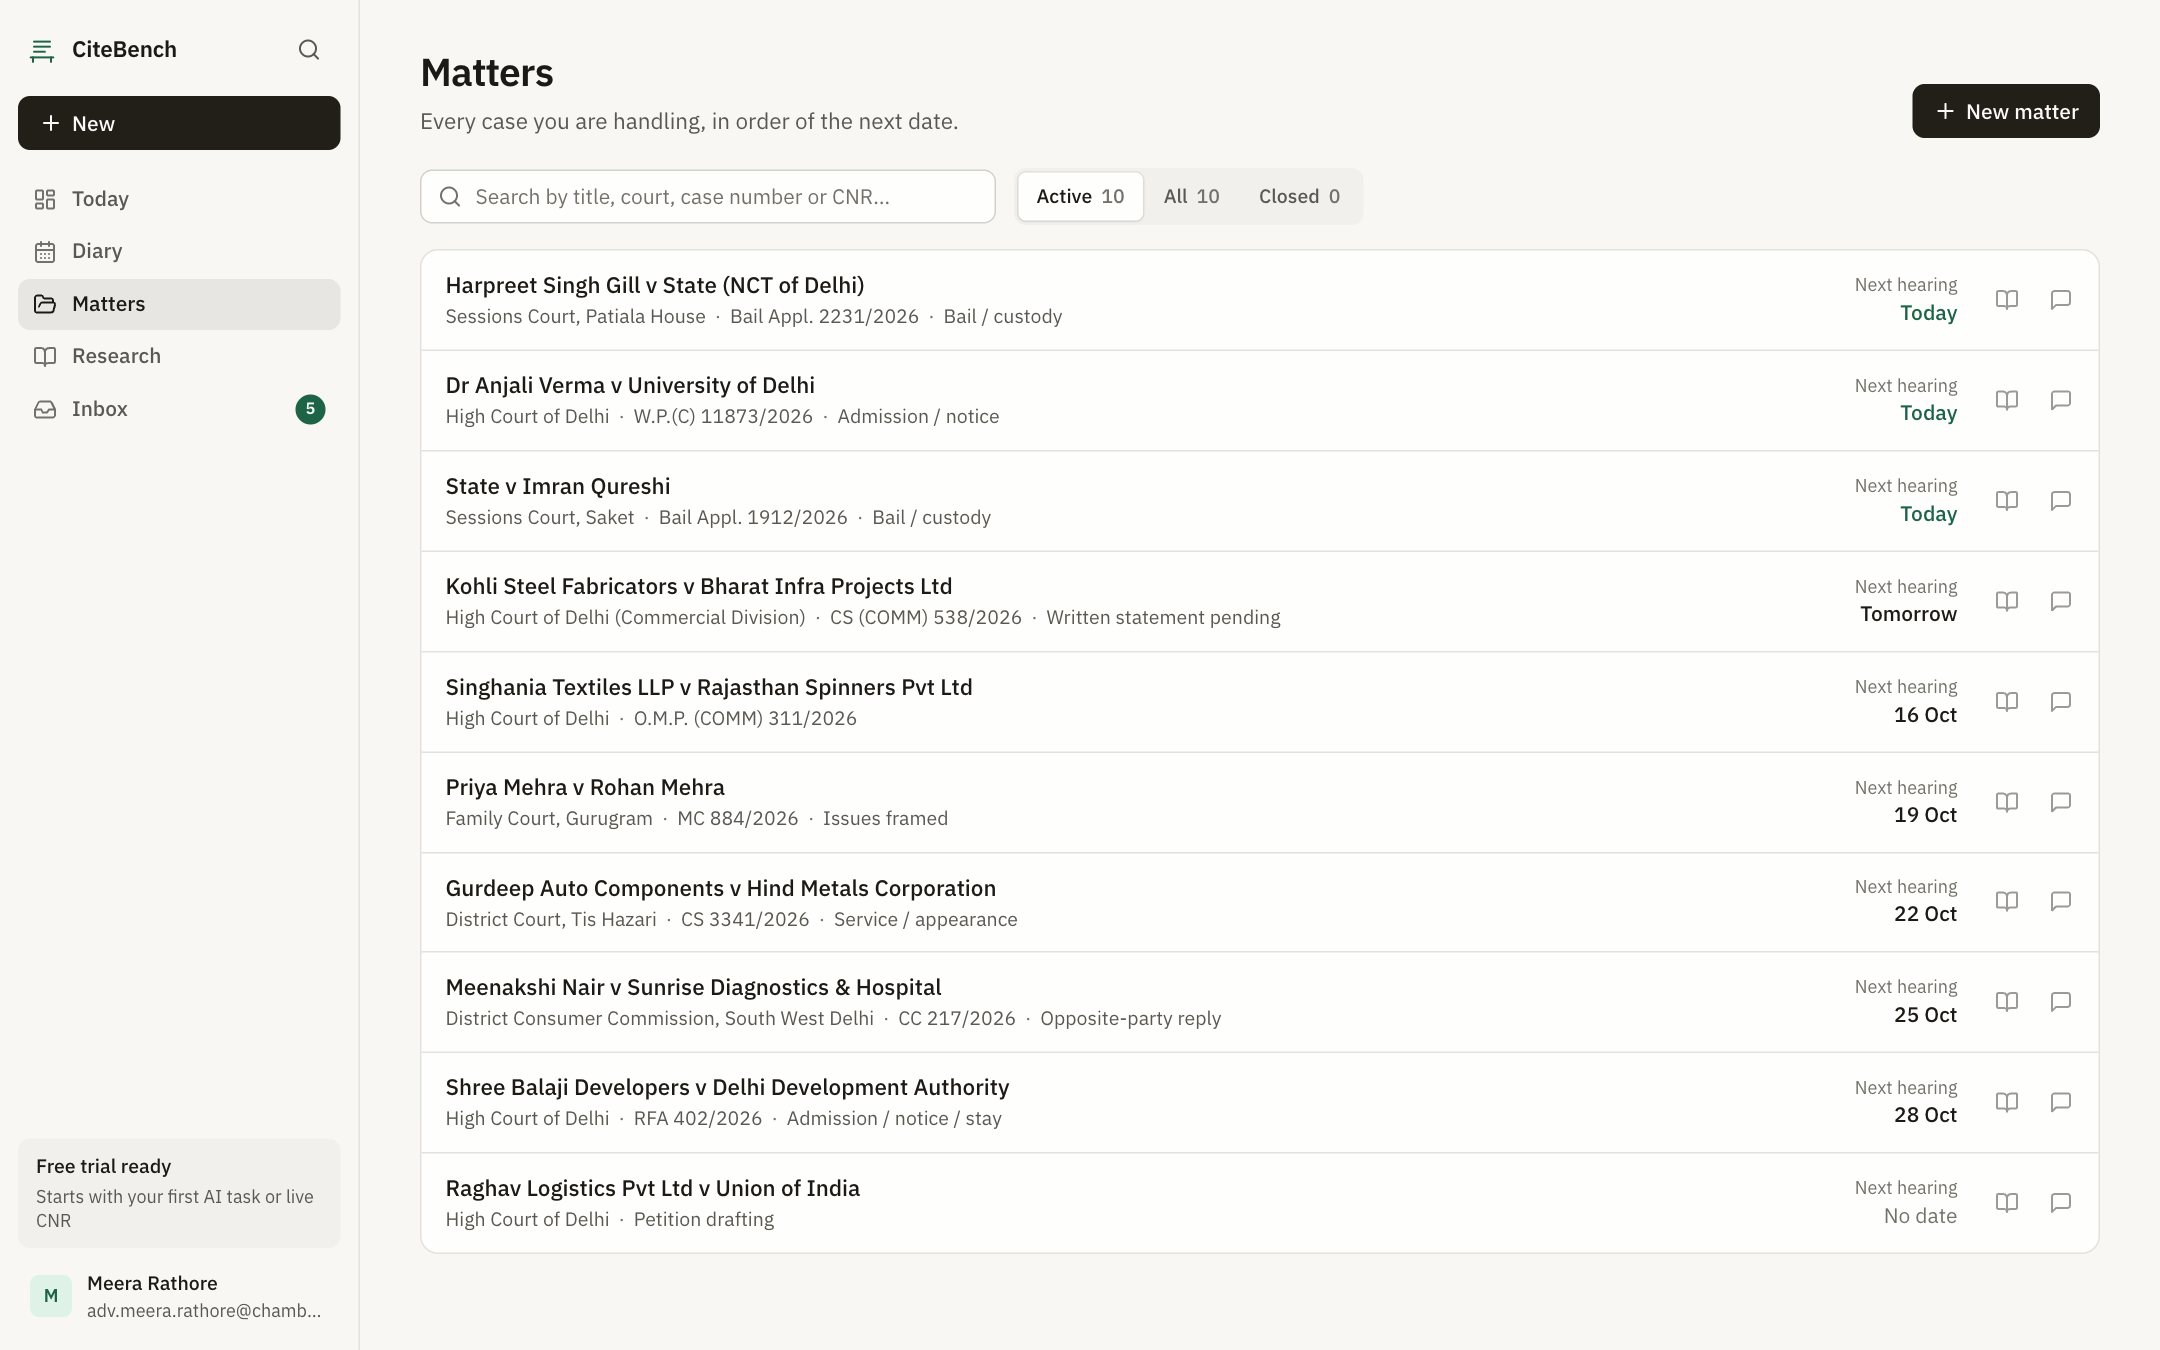Viewport: 2160px width, 1350px height.
Task: Open research icon for Gurdeep Auto Components
Action: pos(2007,902)
